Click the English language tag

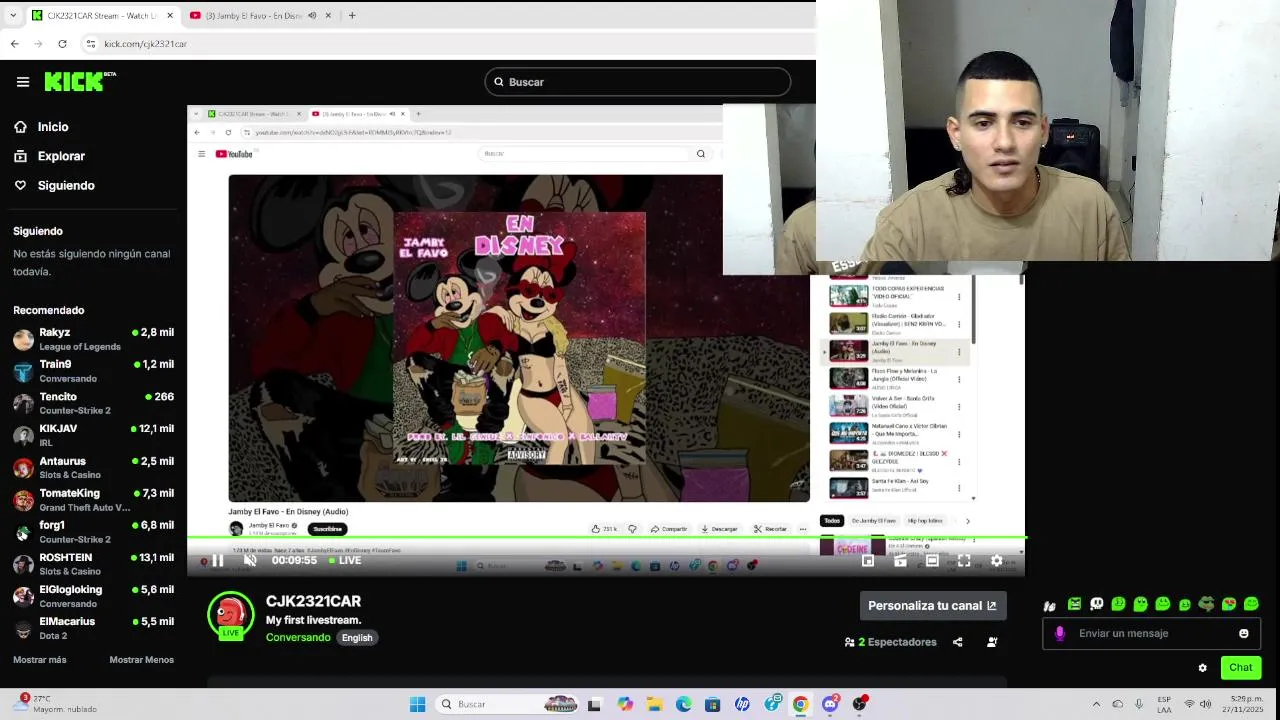click(x=357, y=638)
